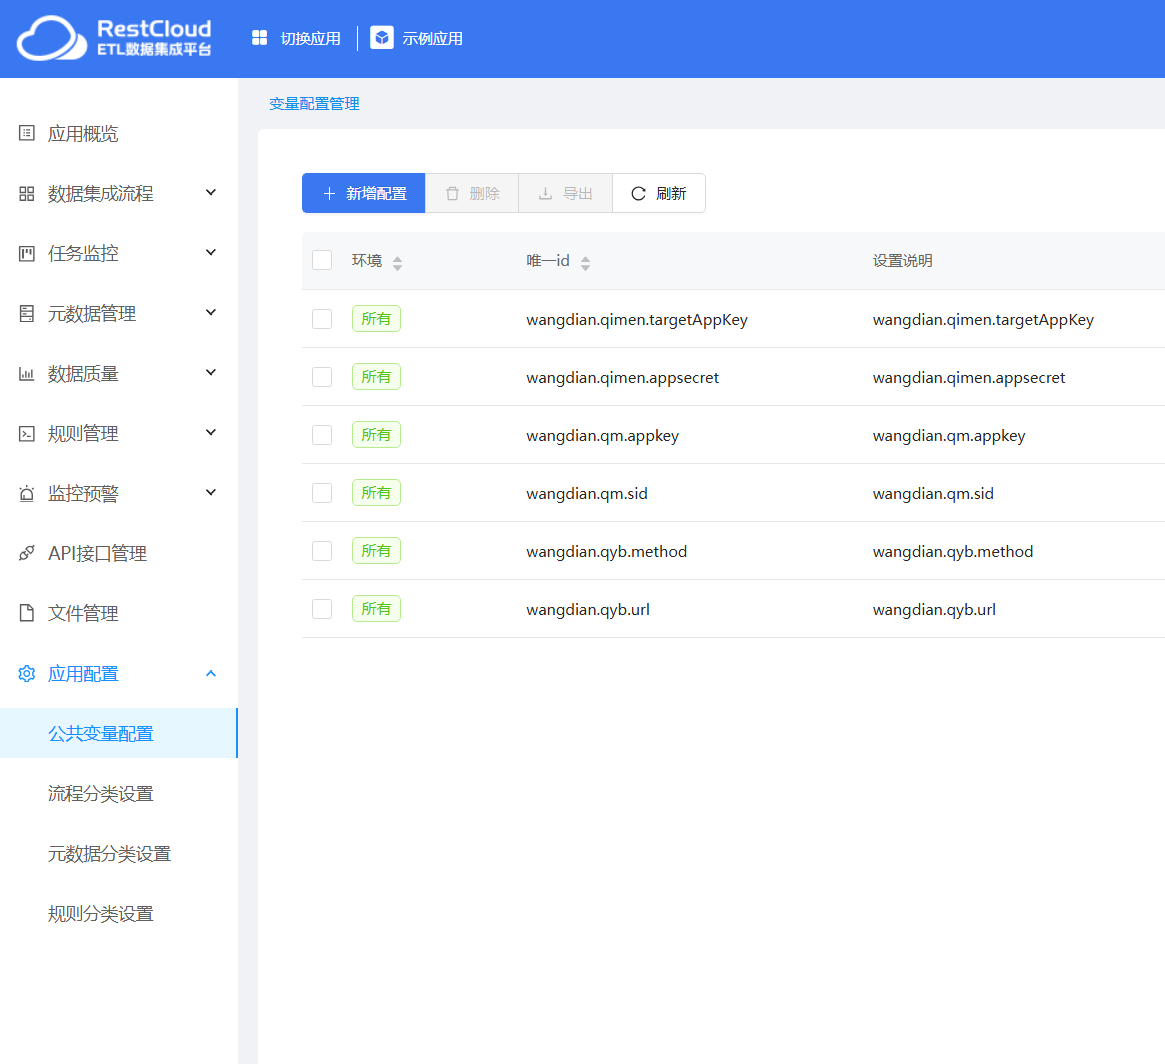Select the checkbox for wangdian.qm.sid row
The image size is (1165, 1064).
click(322, 493)
